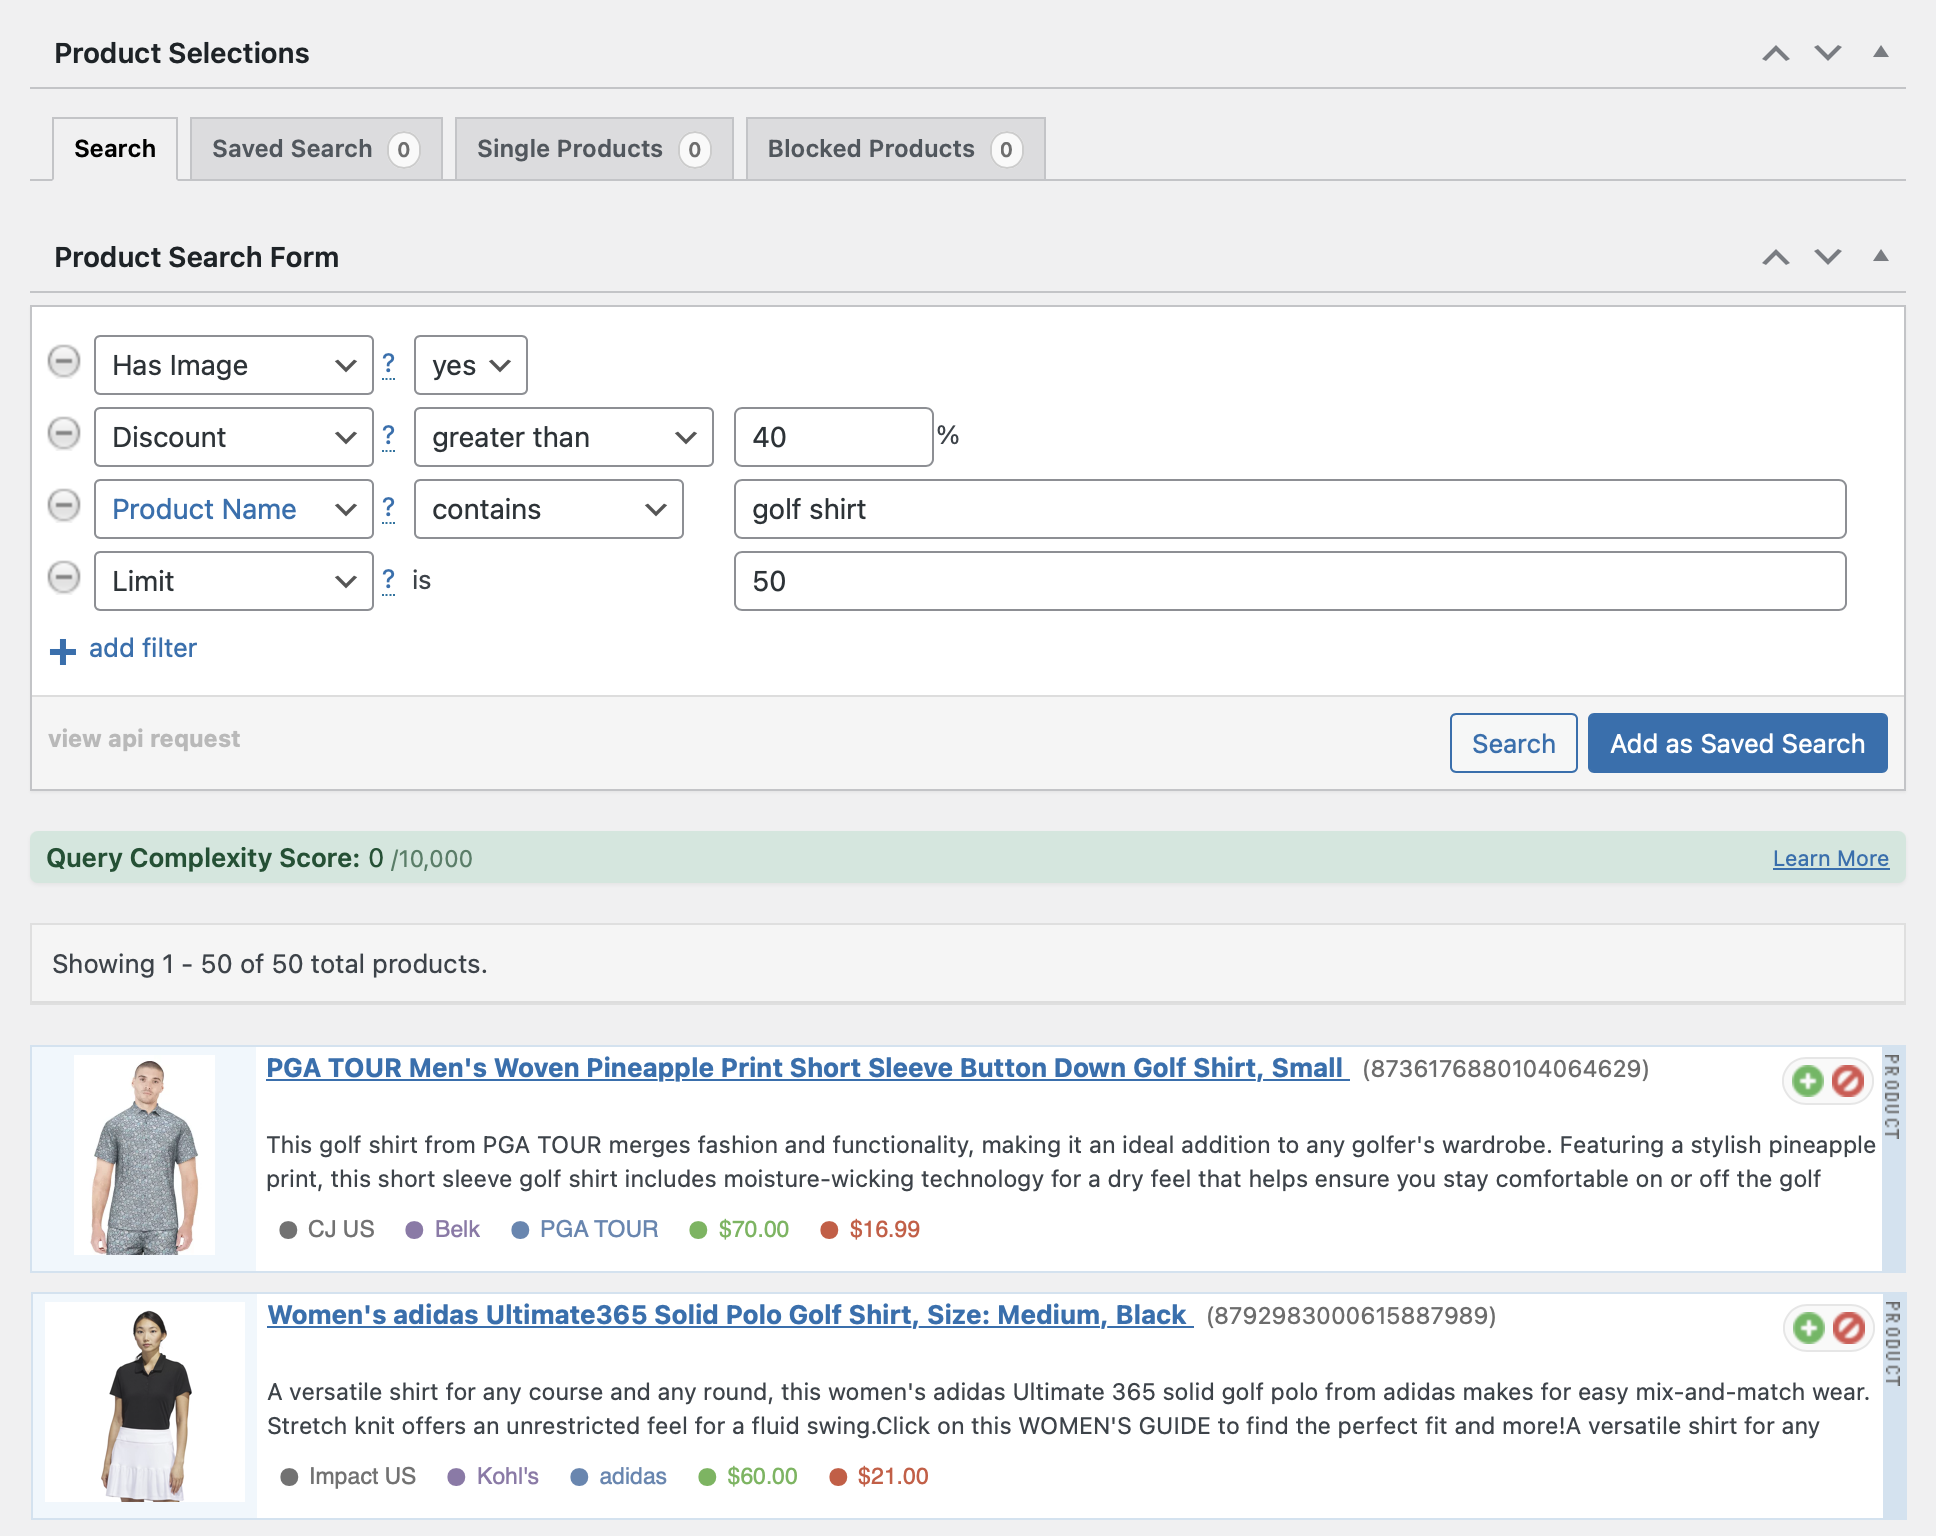Move Product Search Form panel down

pos(1828,257)
